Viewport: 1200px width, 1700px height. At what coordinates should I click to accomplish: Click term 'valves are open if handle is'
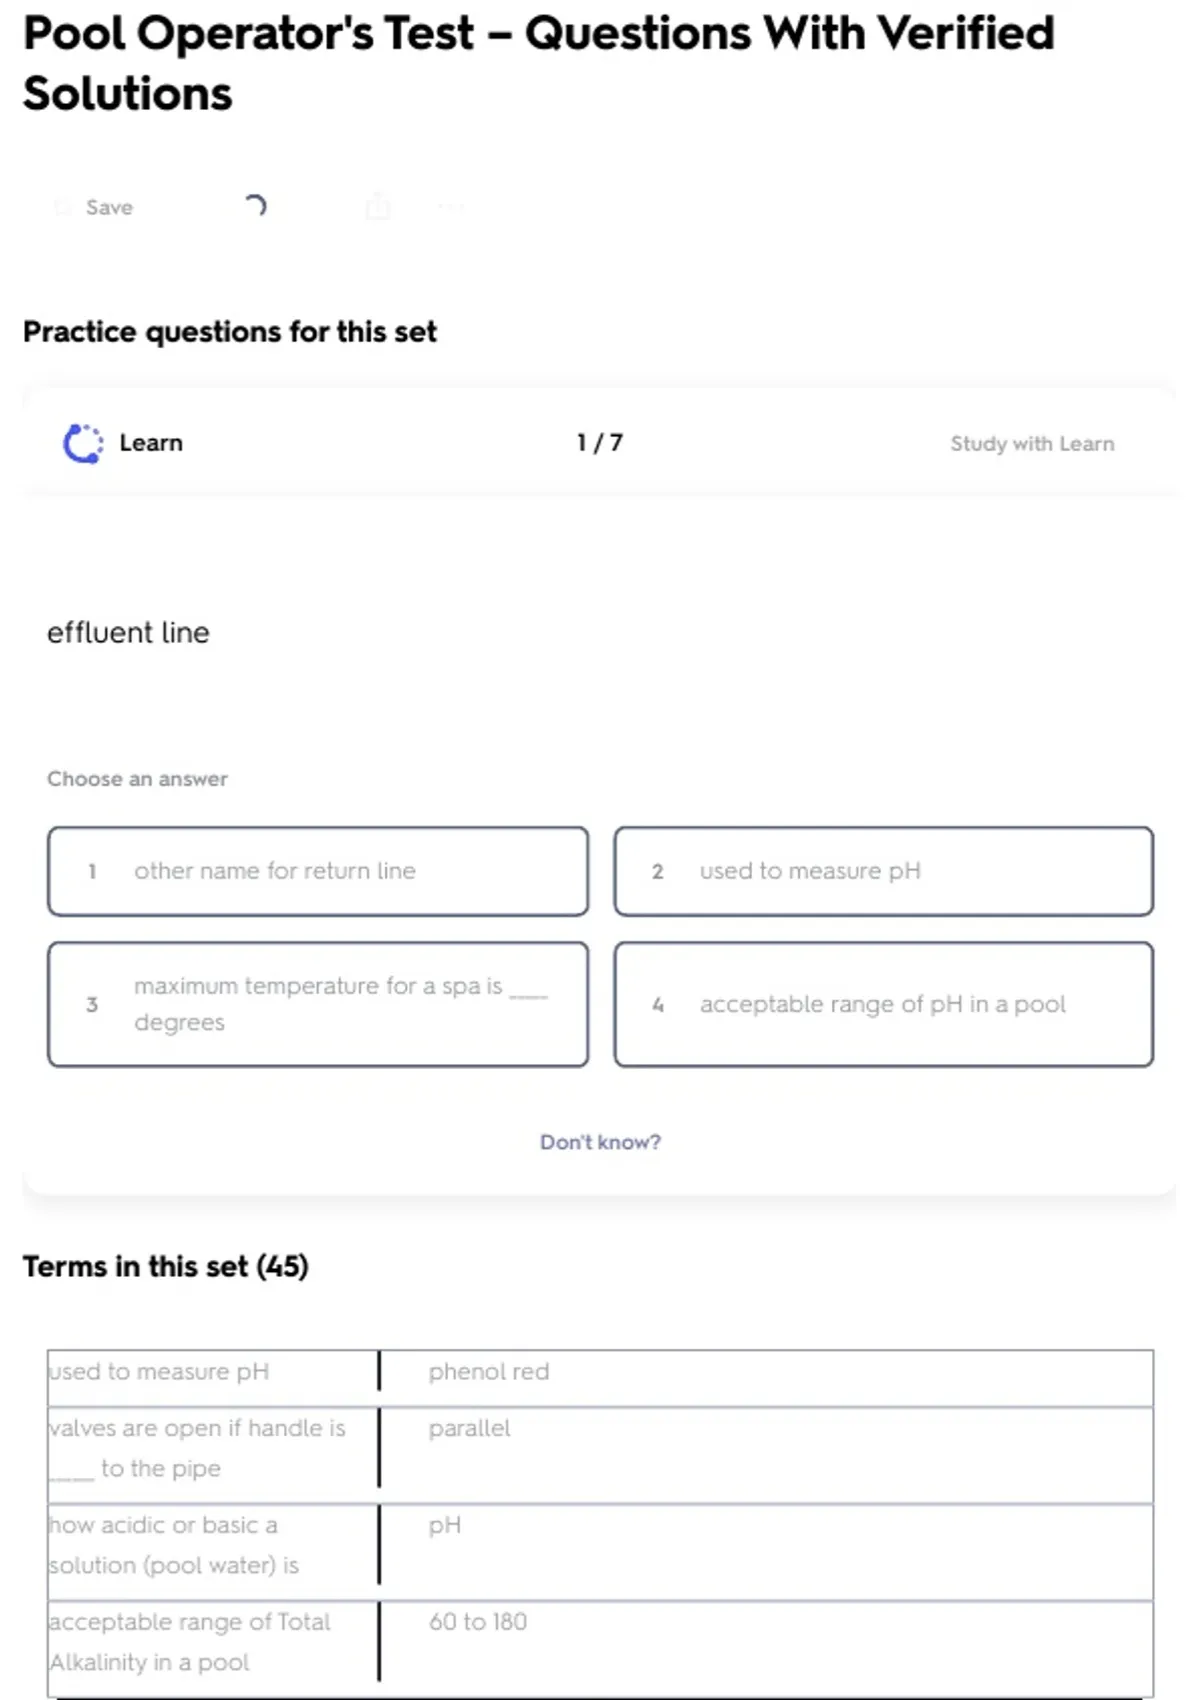coord(198,1448)
